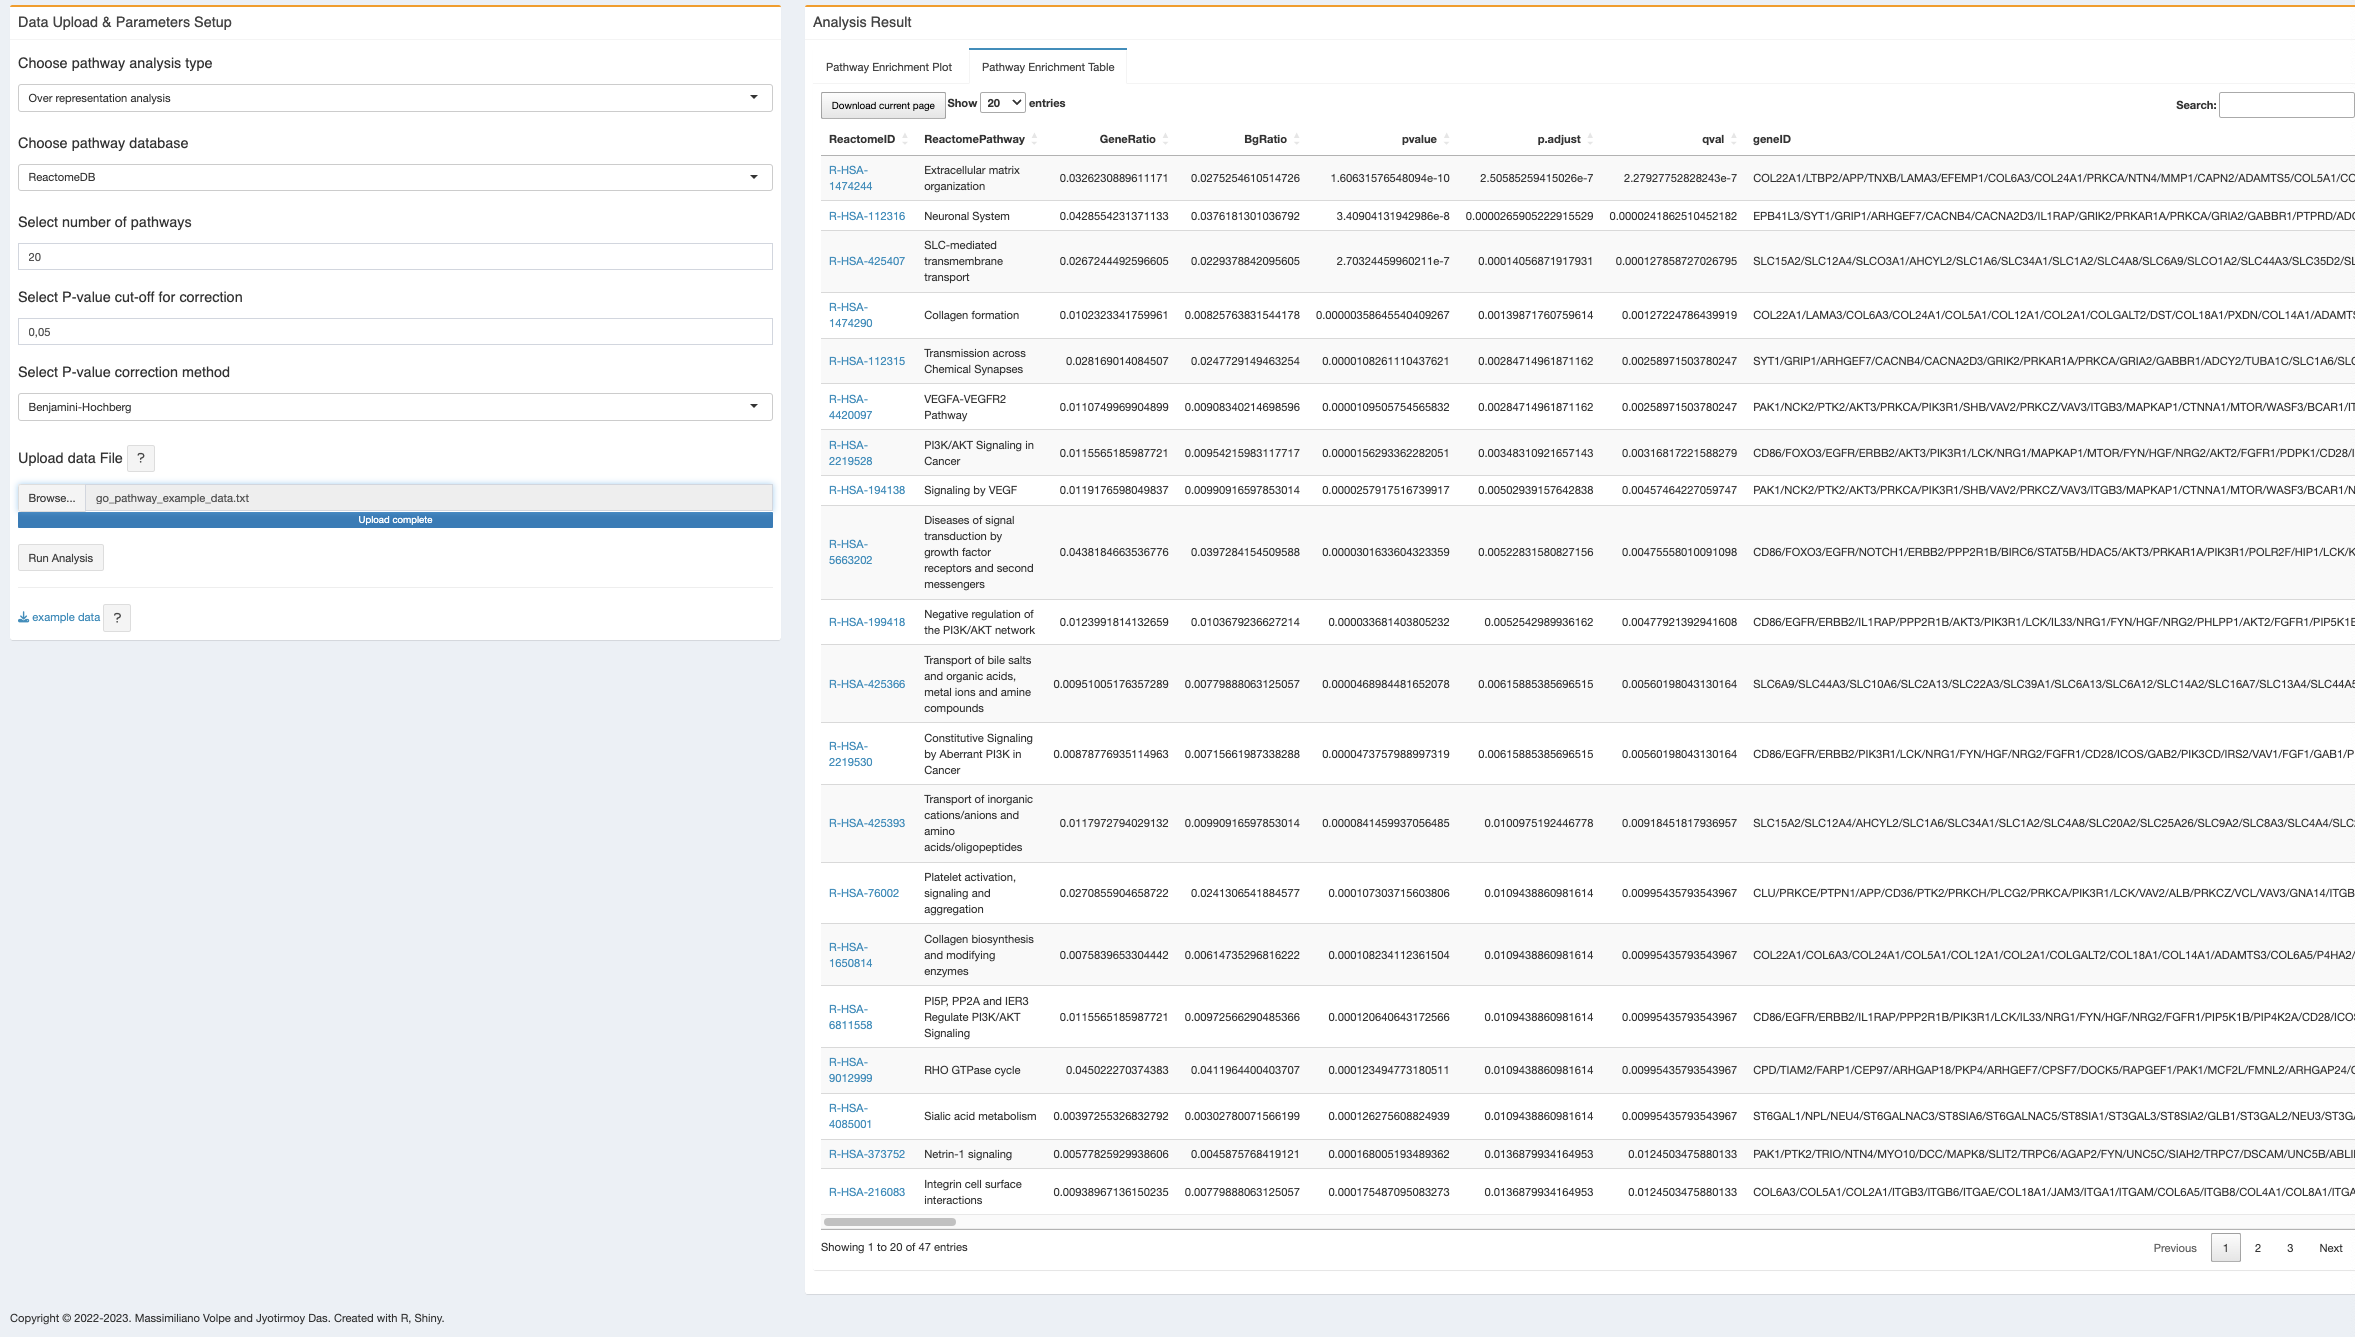Sort table by the BgRatio column arrows
The height and width of the screenshot is (1337, 2355).
(x=1296, y=139)
